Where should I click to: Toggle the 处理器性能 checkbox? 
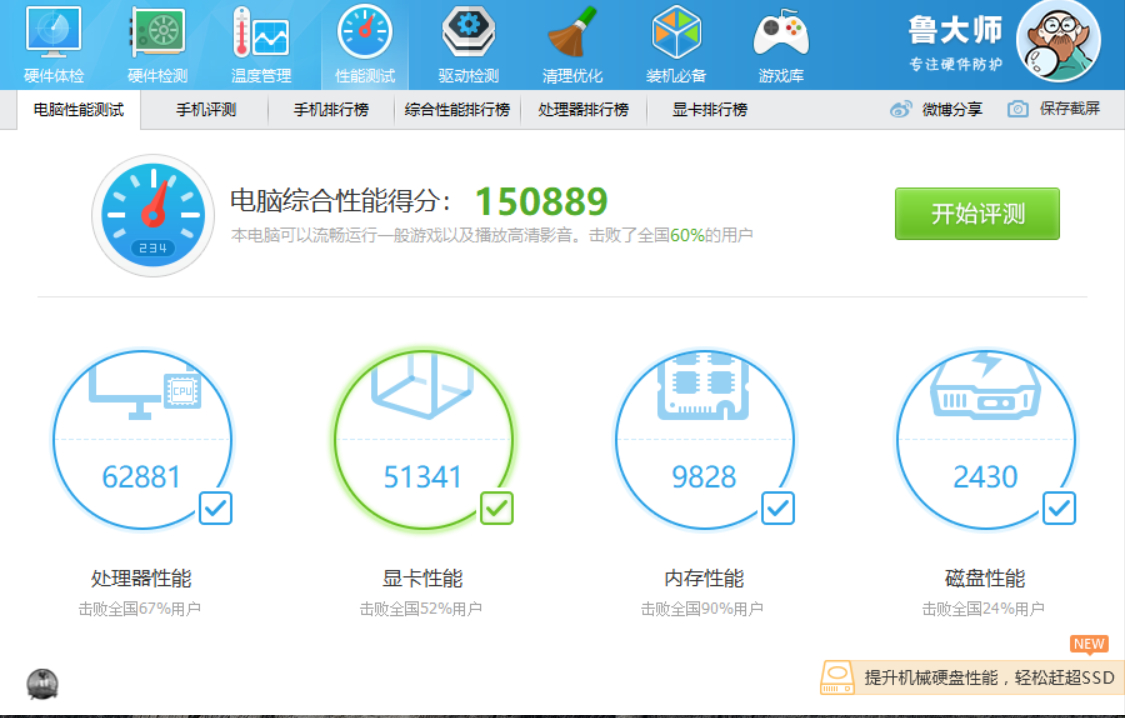coord(215,508)
